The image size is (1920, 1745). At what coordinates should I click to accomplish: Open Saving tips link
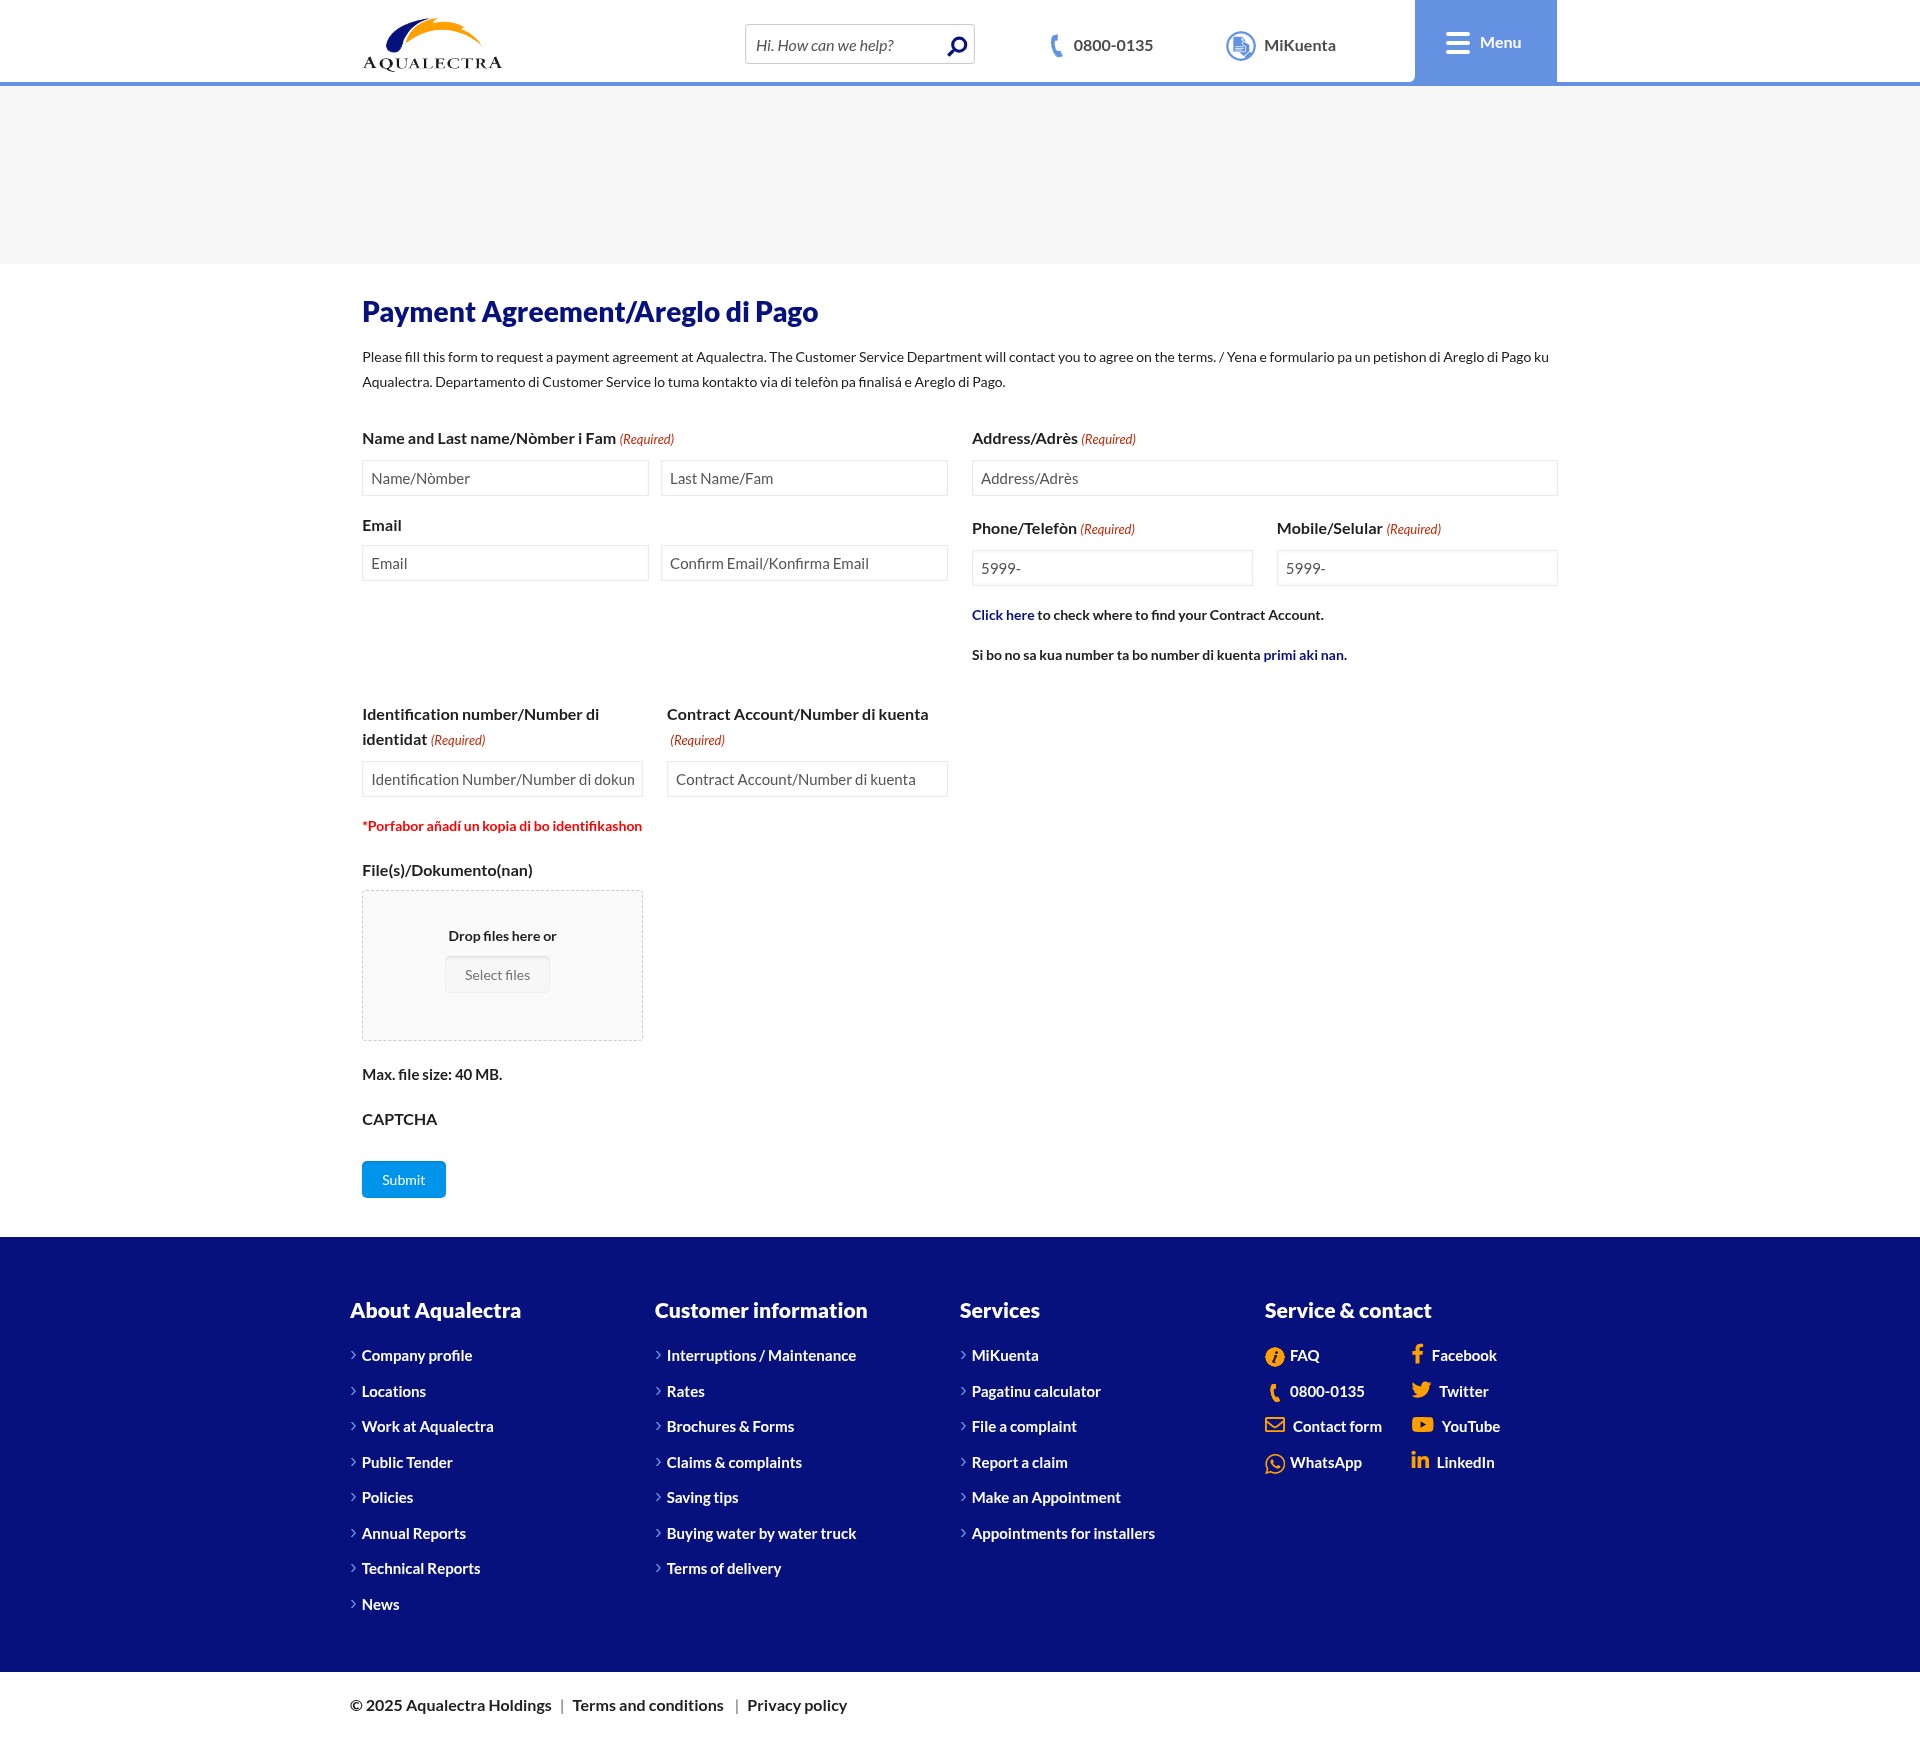point(702,1498)
